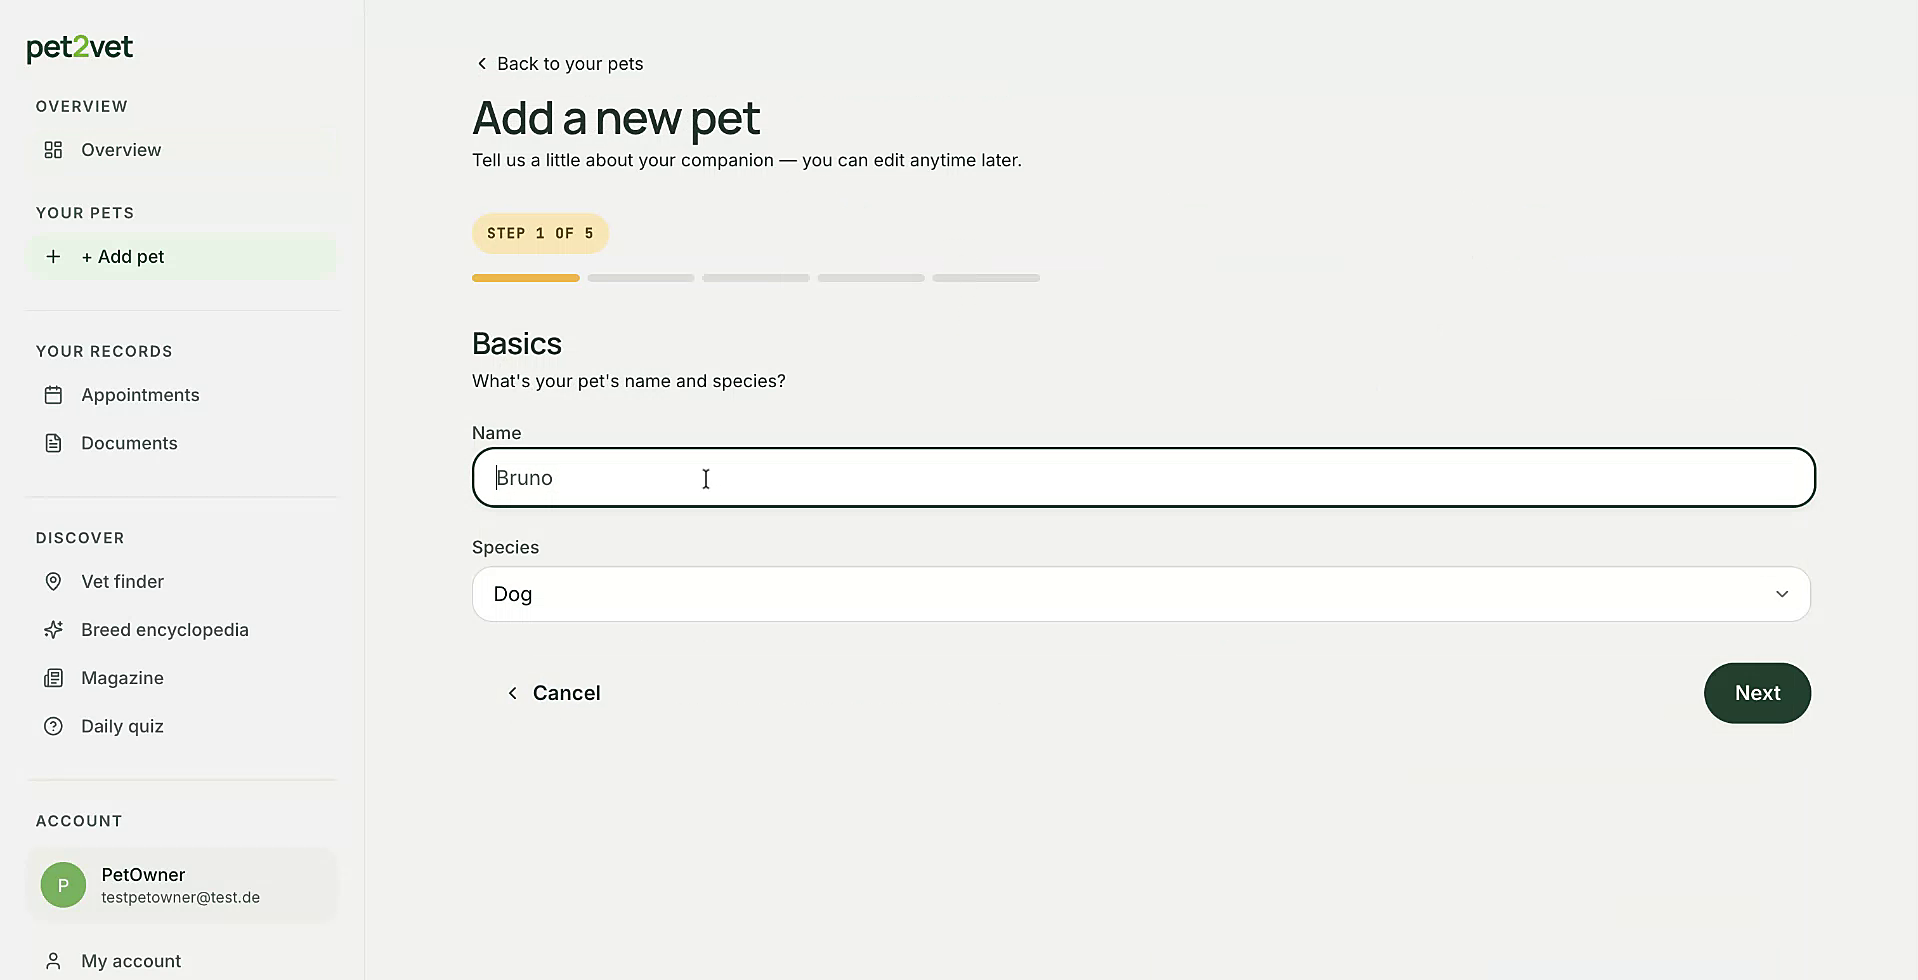Click the Magazine newspaper icon

tap(53, 678)
